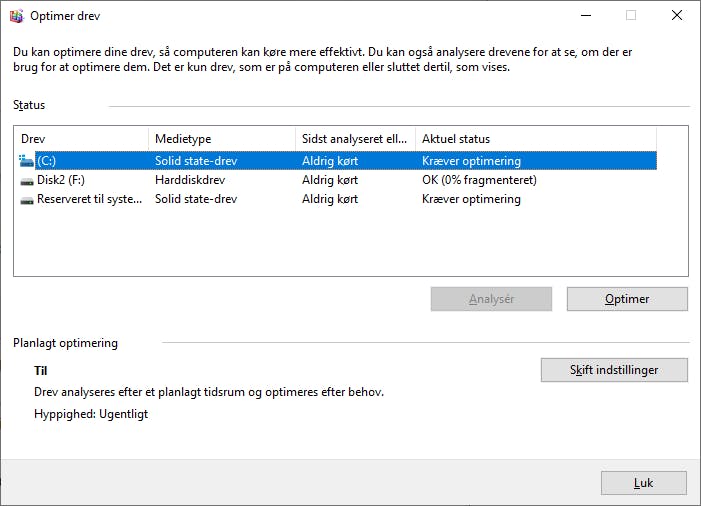Viewport: 701px width, 506px height.
Task: Click the Windows drive icon for (C:)
Action: coord(26,161)
